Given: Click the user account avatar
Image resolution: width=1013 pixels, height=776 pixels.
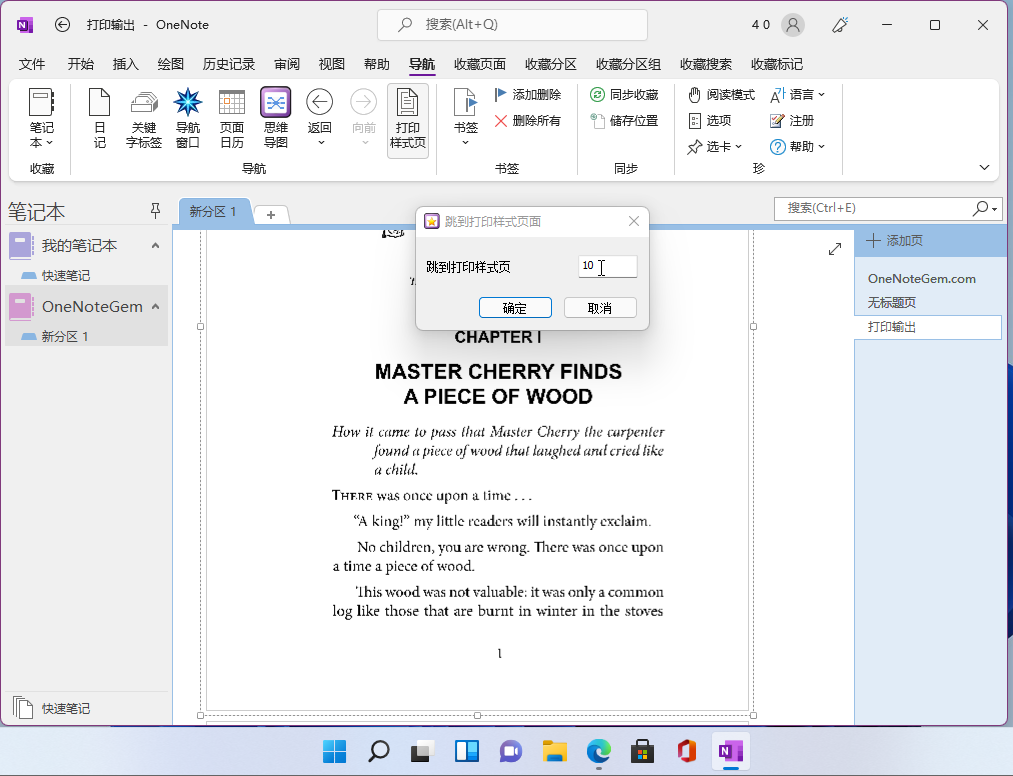Looking at the screenshot, I should pyautogui.click(x=793, y=25).
